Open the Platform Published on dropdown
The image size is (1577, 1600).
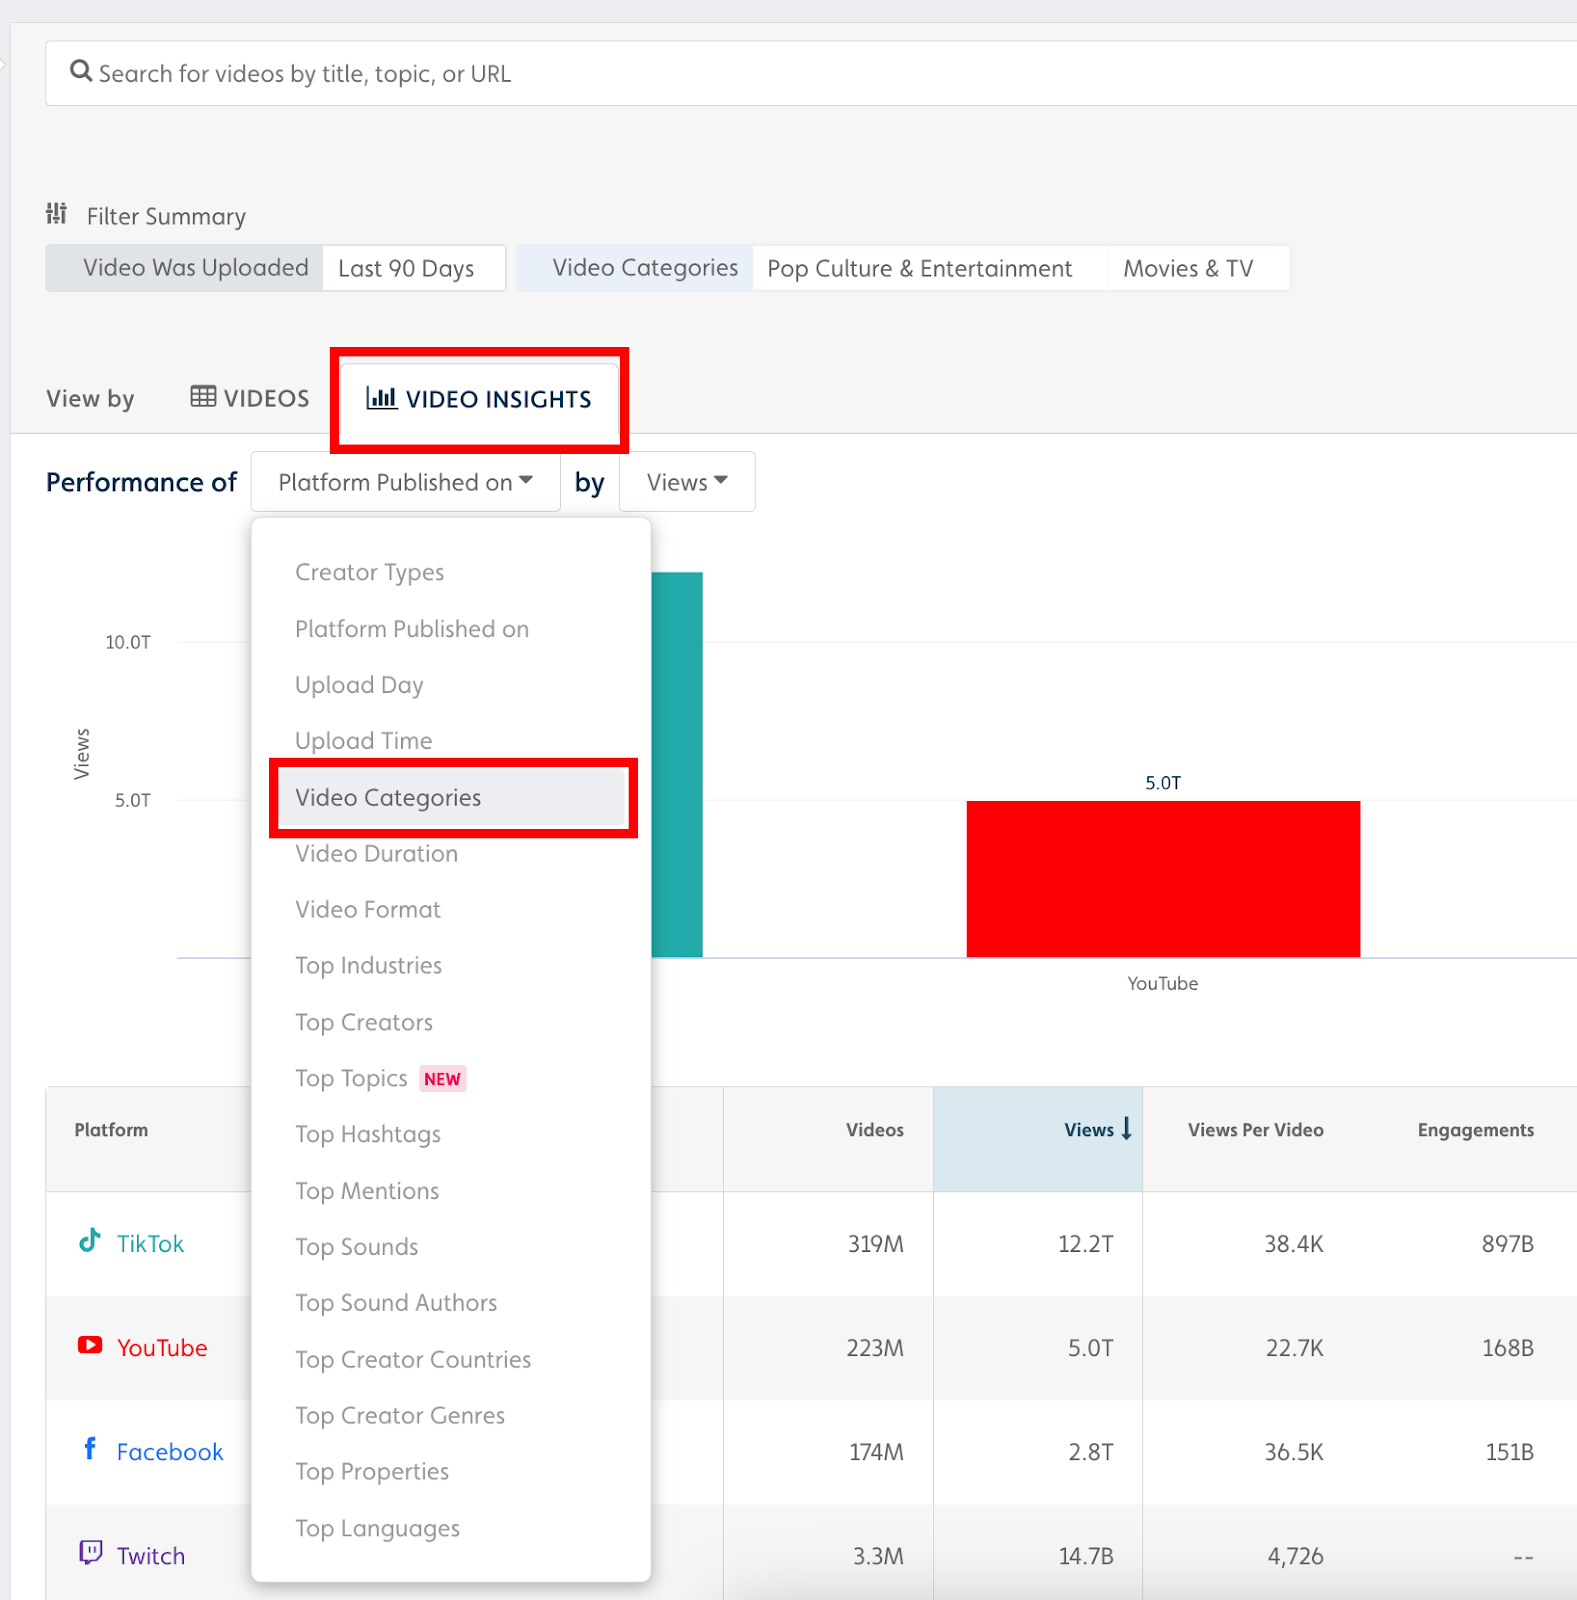[405, 482]
